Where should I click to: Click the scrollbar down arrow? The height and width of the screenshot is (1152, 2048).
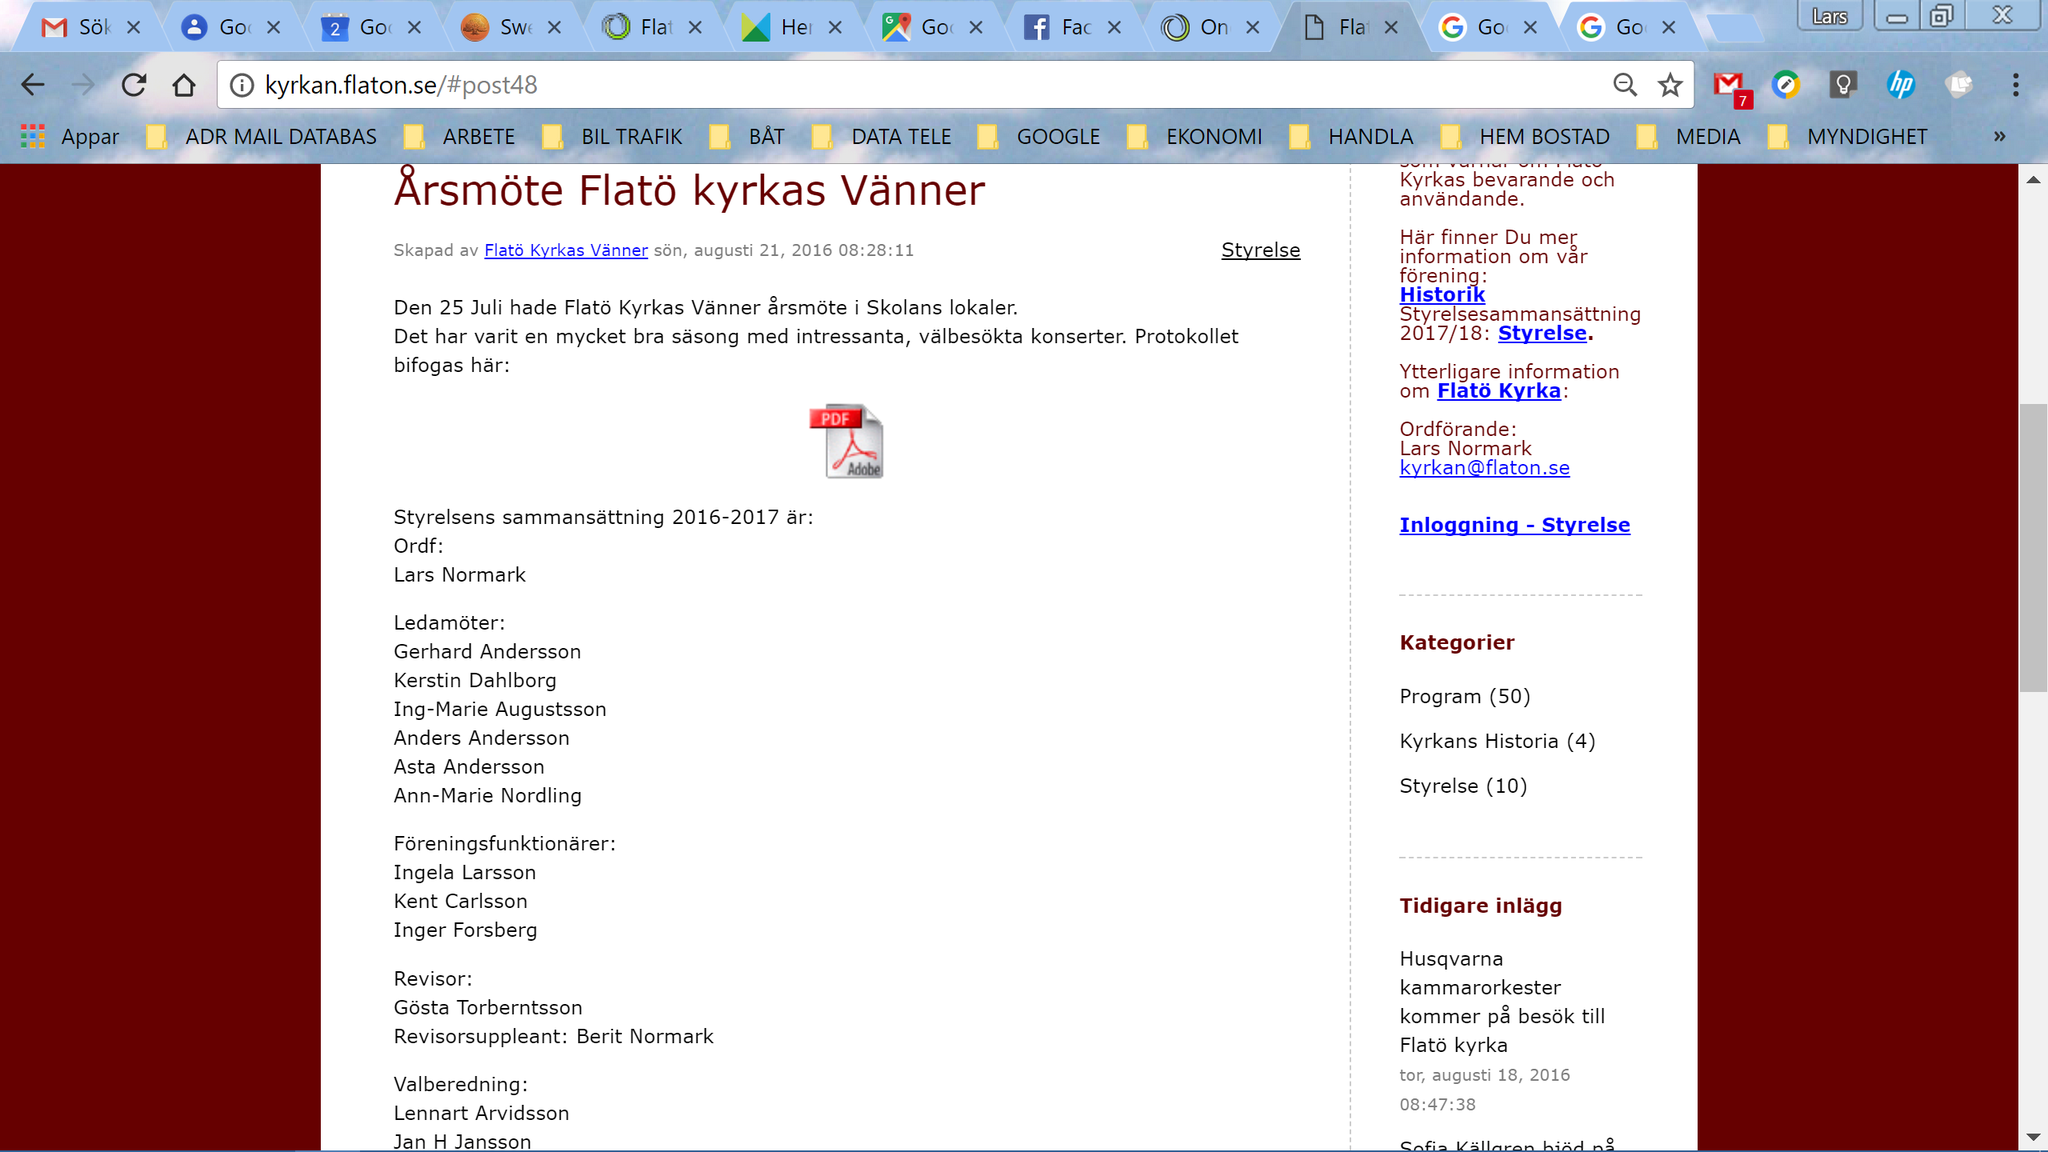click(x=2033, y=1138)
